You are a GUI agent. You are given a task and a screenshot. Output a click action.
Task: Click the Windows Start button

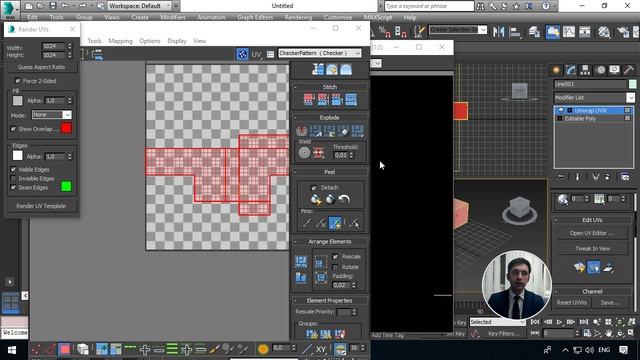coord(11,350)
